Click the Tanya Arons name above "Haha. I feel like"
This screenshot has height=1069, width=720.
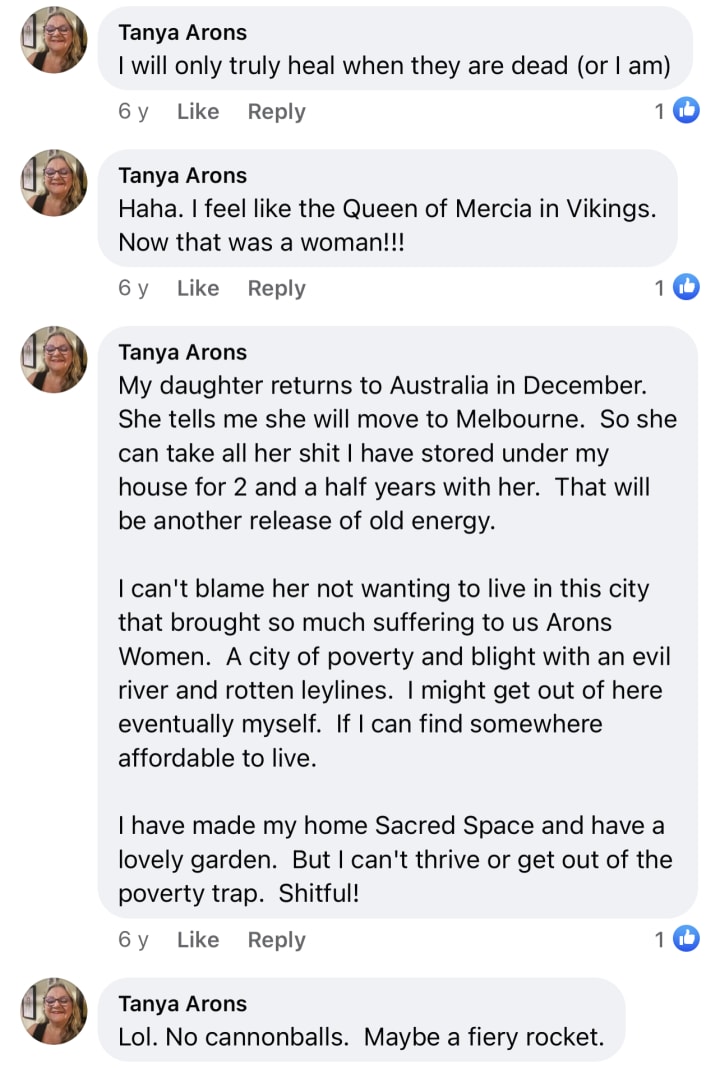point(182,176)
